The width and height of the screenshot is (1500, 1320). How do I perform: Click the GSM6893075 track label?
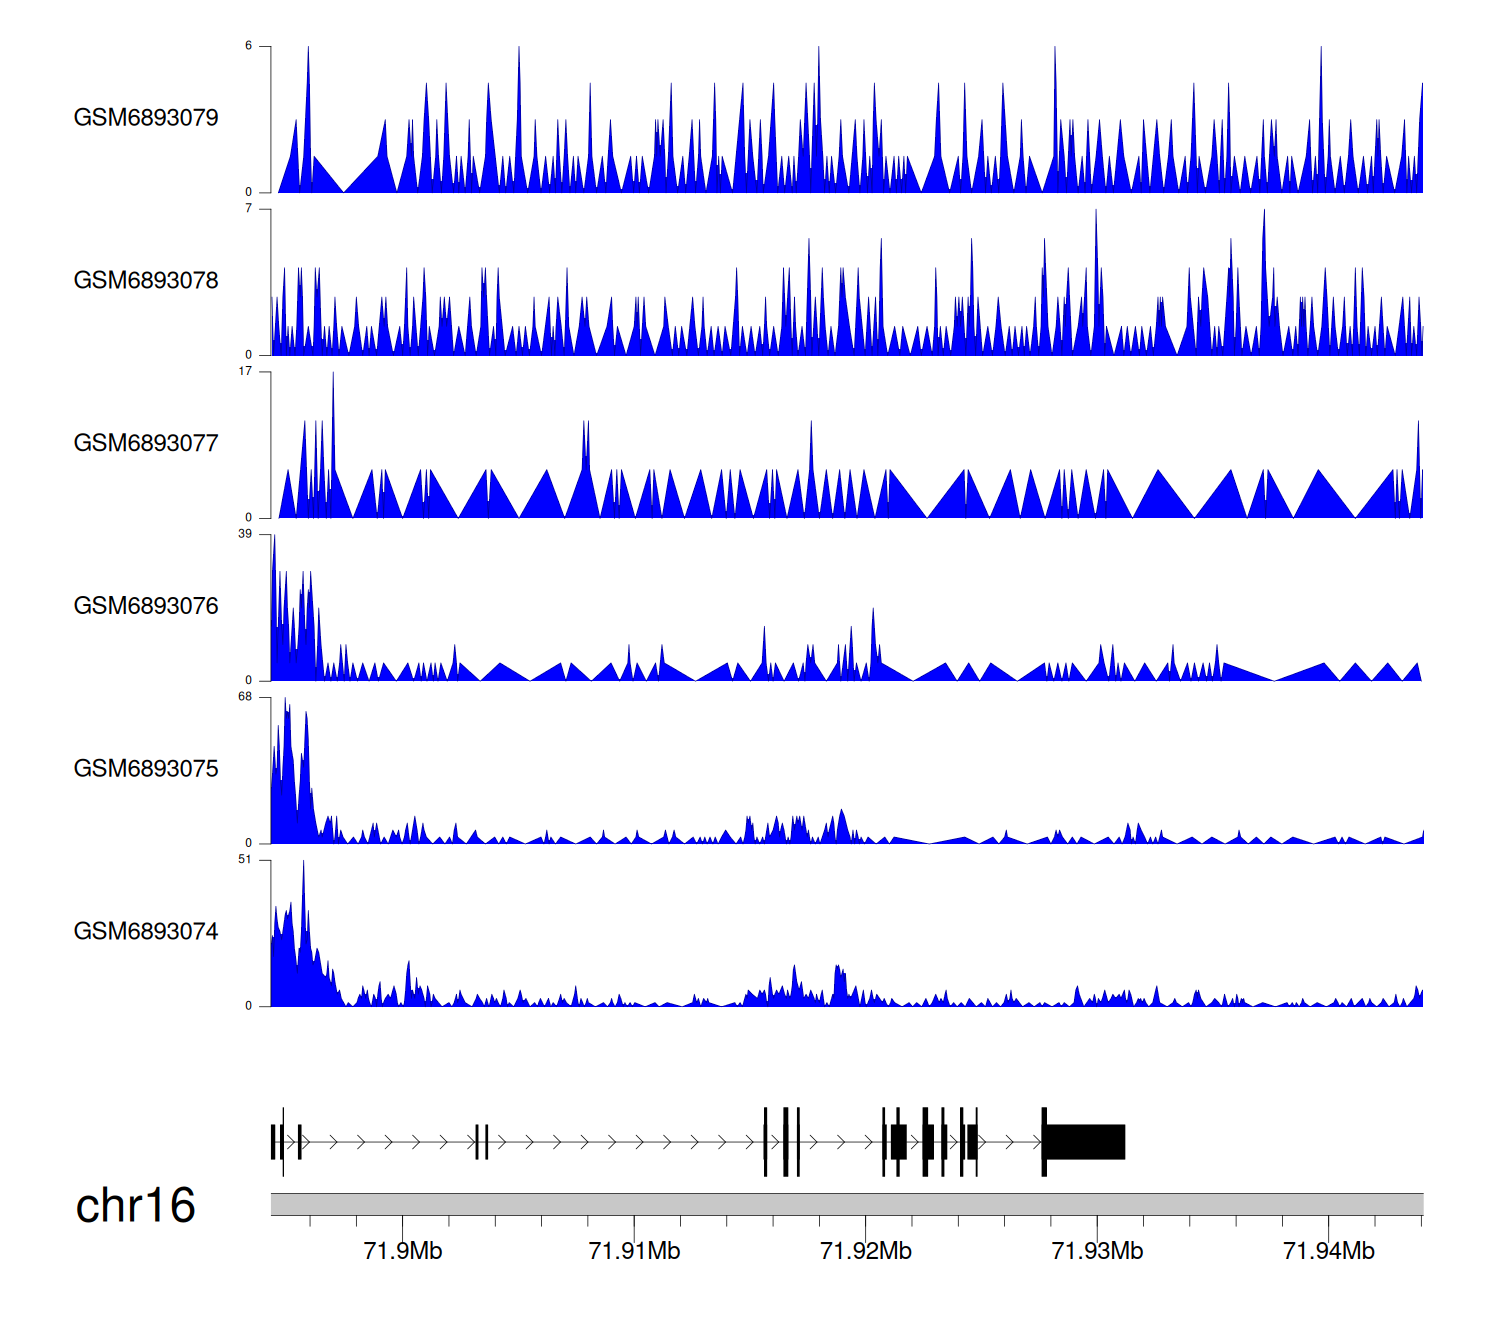(146, 769)
